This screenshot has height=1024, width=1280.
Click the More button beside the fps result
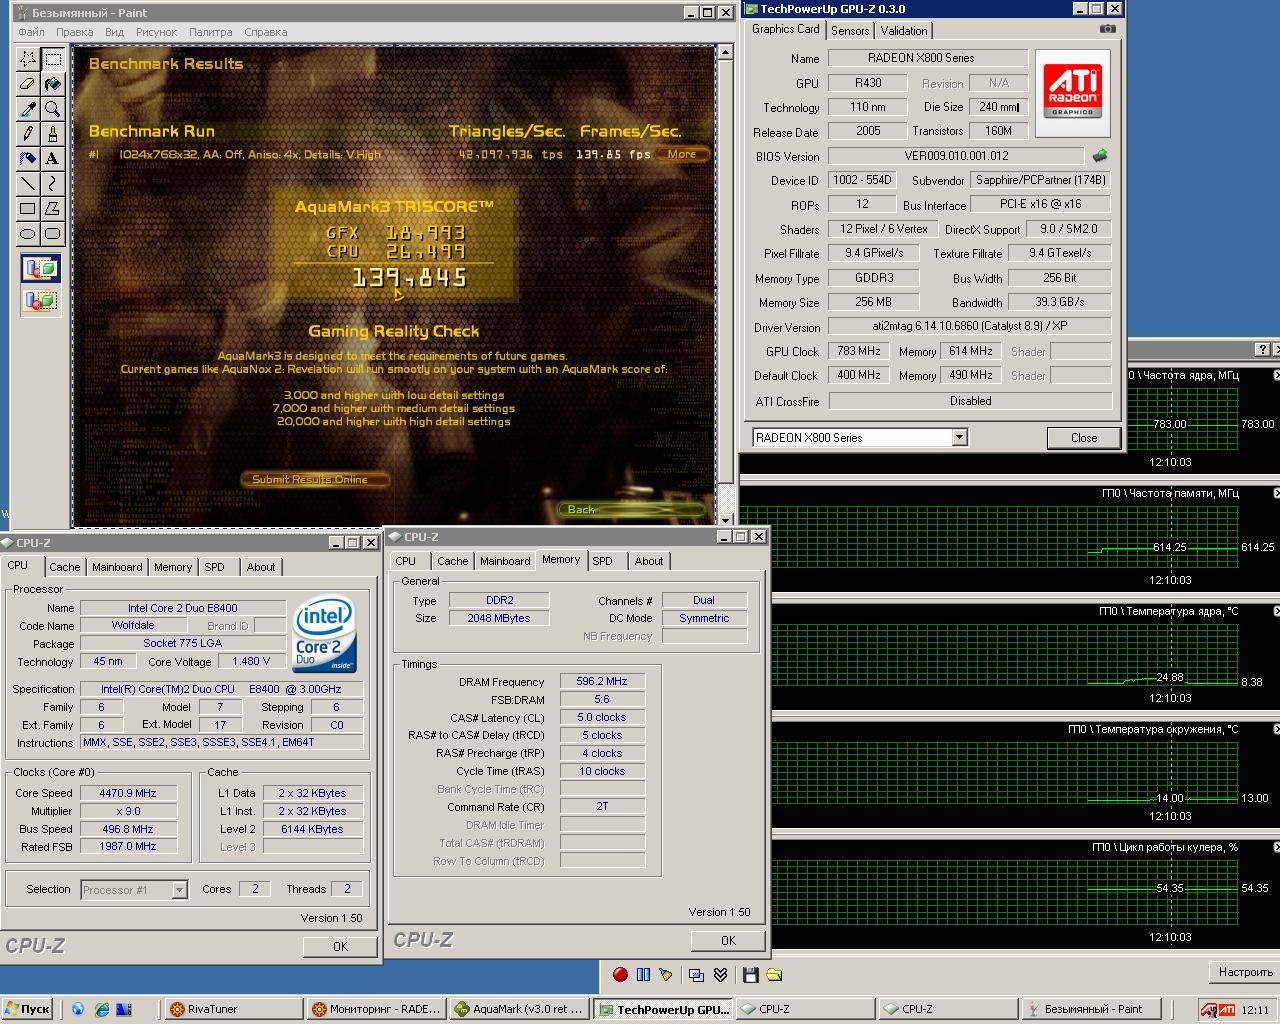(682, 154)
